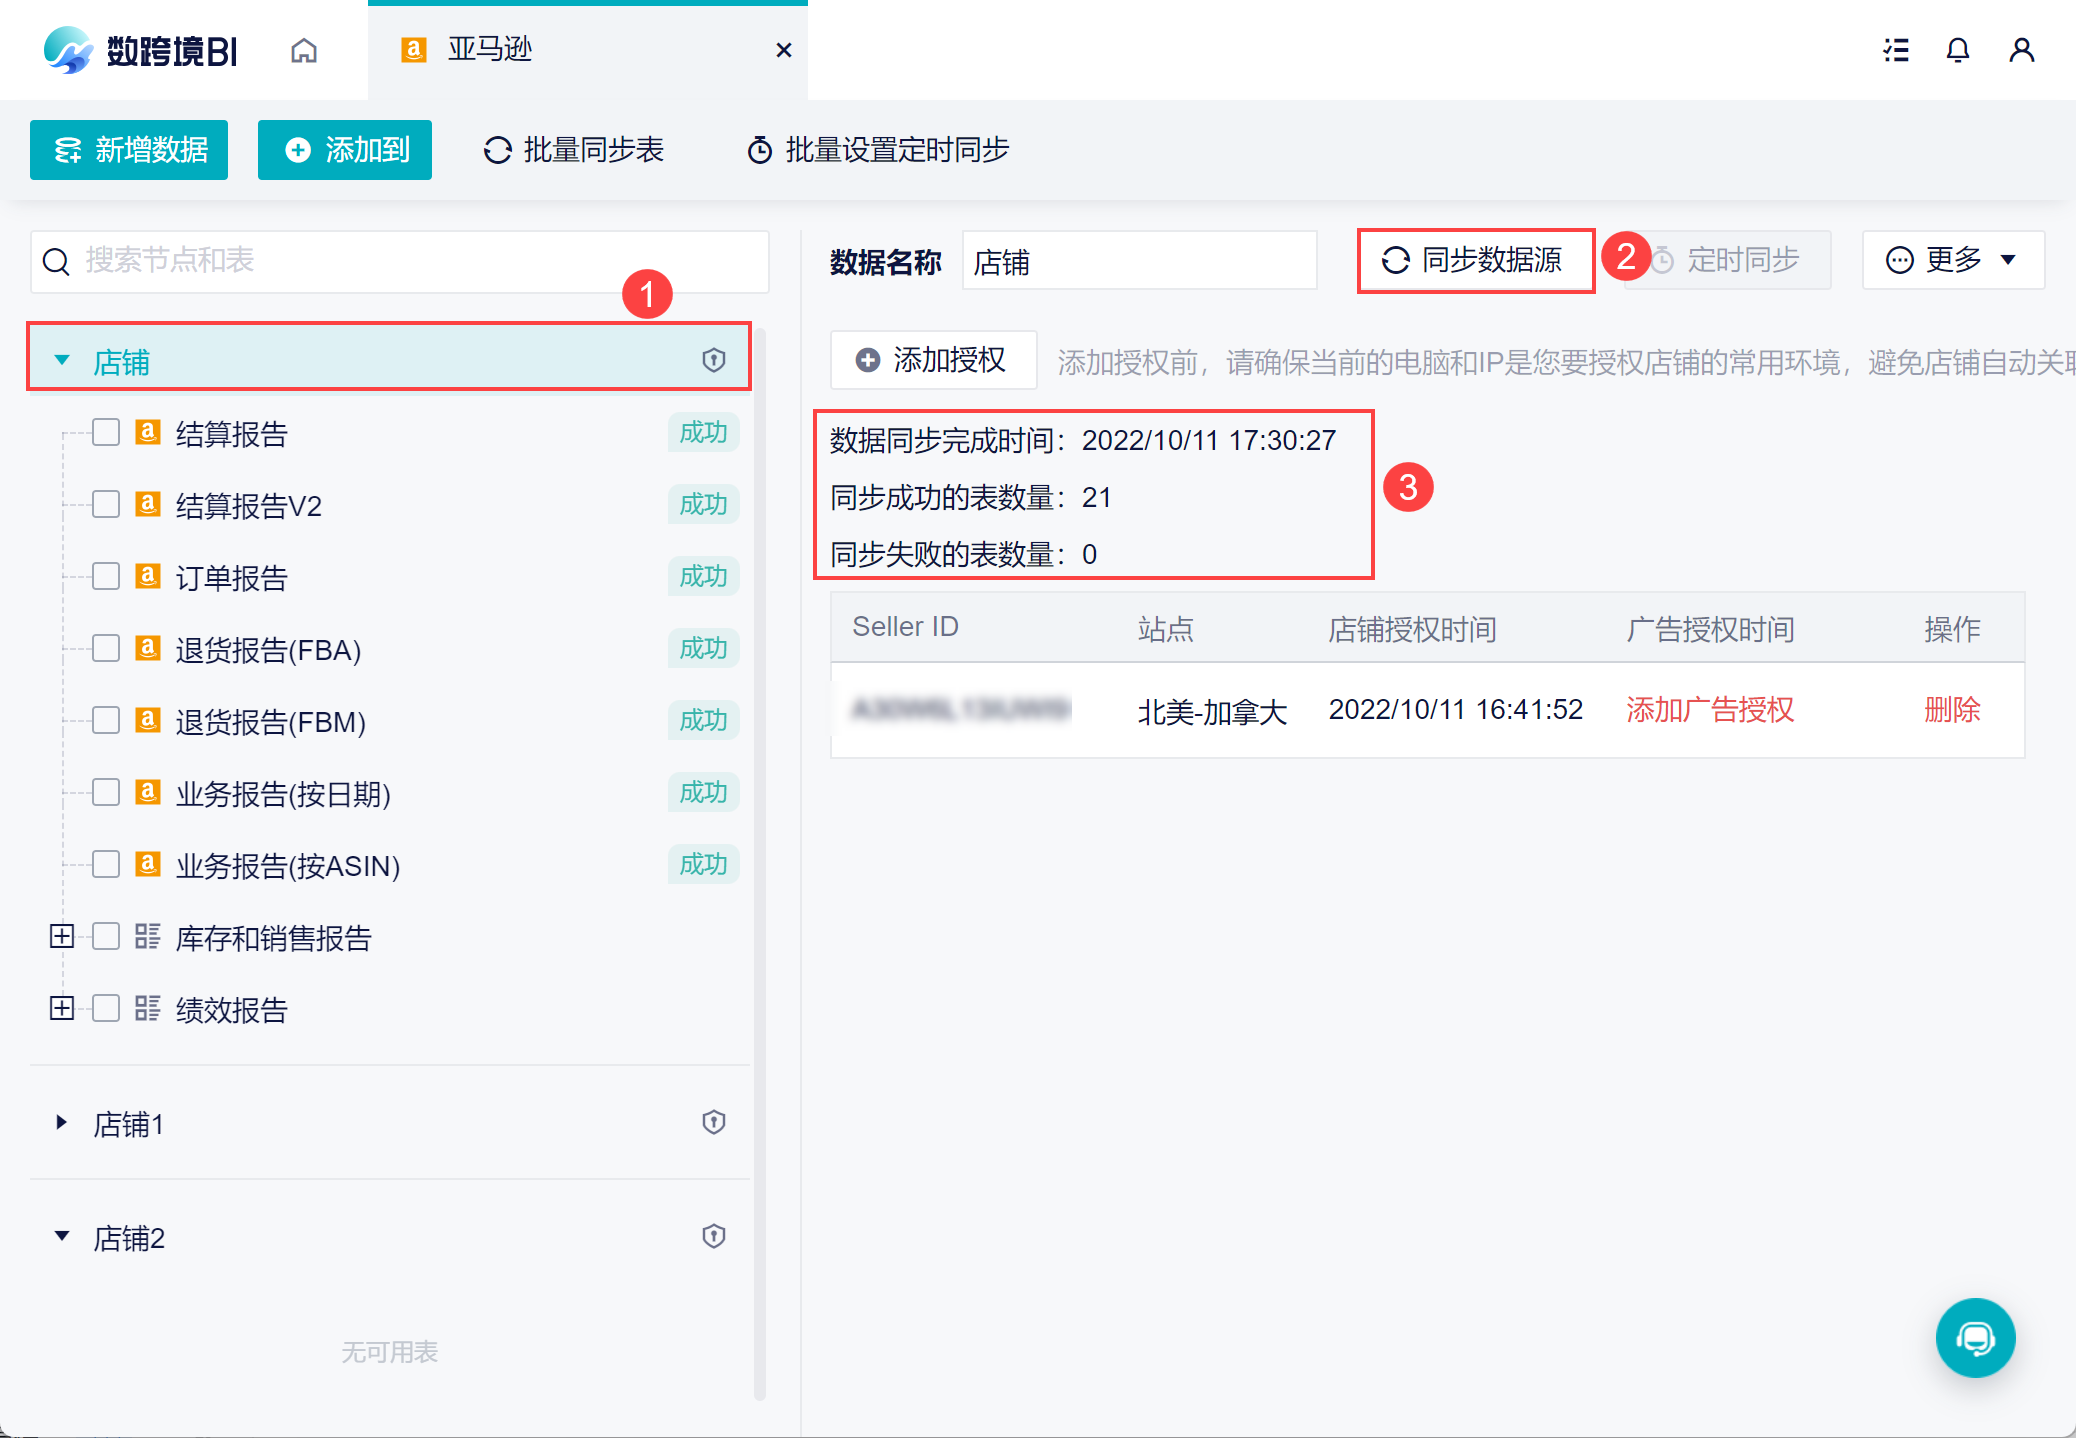Click the home icon in top bar
The image size is (2076, 1438).
[304, 50]
